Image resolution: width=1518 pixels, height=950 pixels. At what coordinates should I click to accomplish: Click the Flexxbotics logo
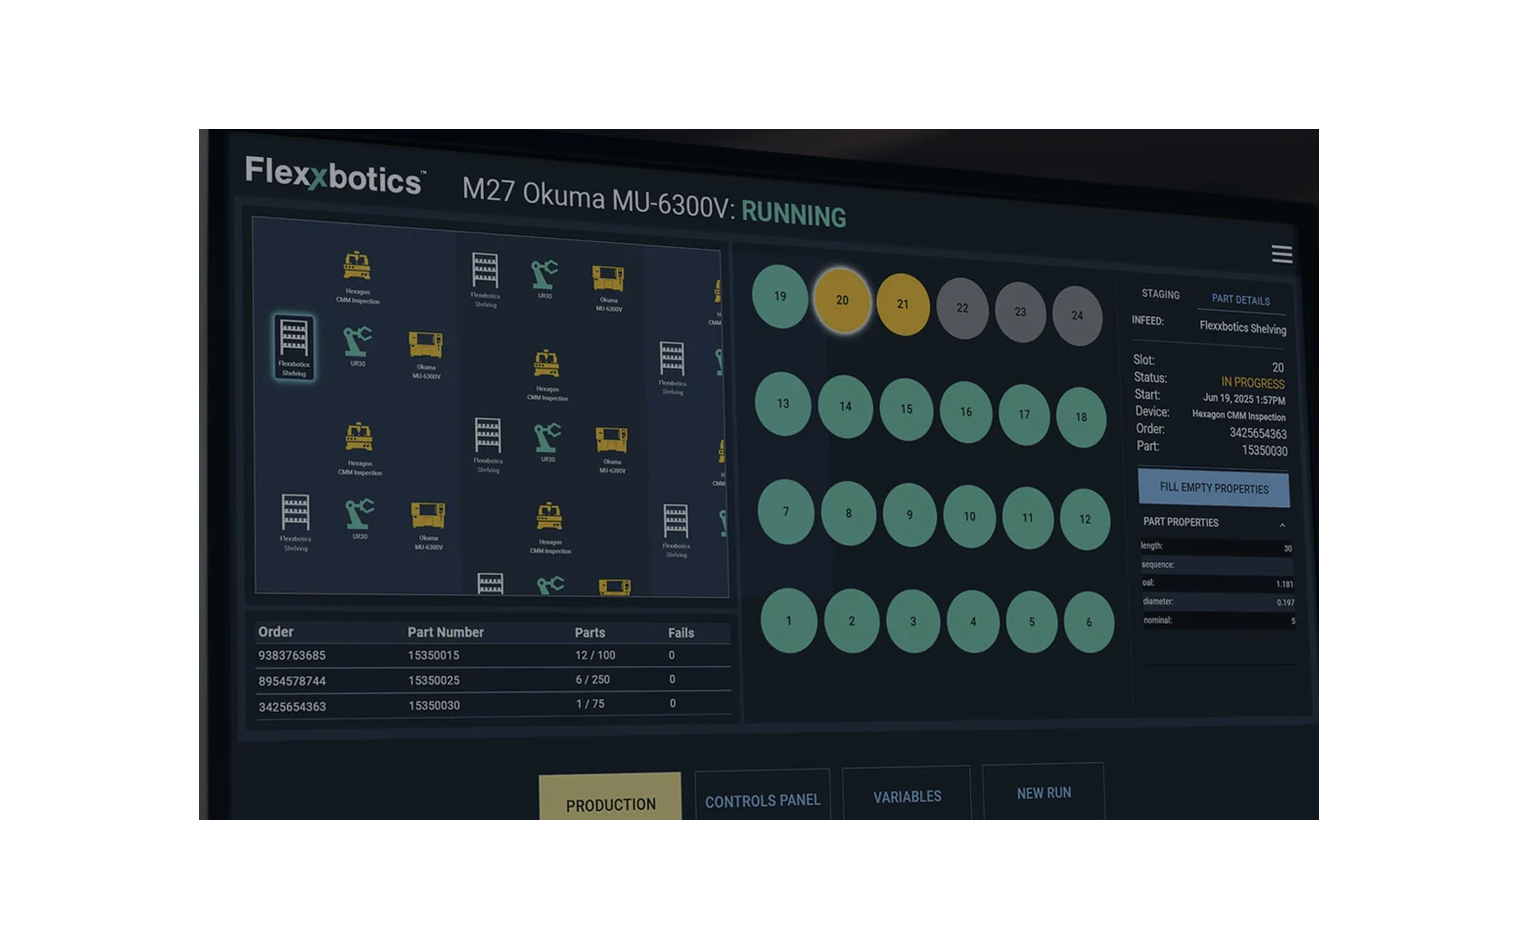[x=334, y=175]
